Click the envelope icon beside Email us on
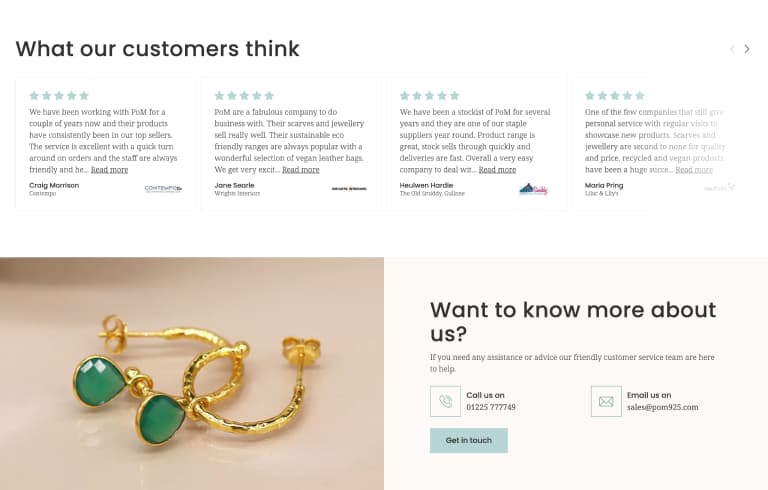Image resolution: width=768 pixels, height=490 pixels. 606,401
